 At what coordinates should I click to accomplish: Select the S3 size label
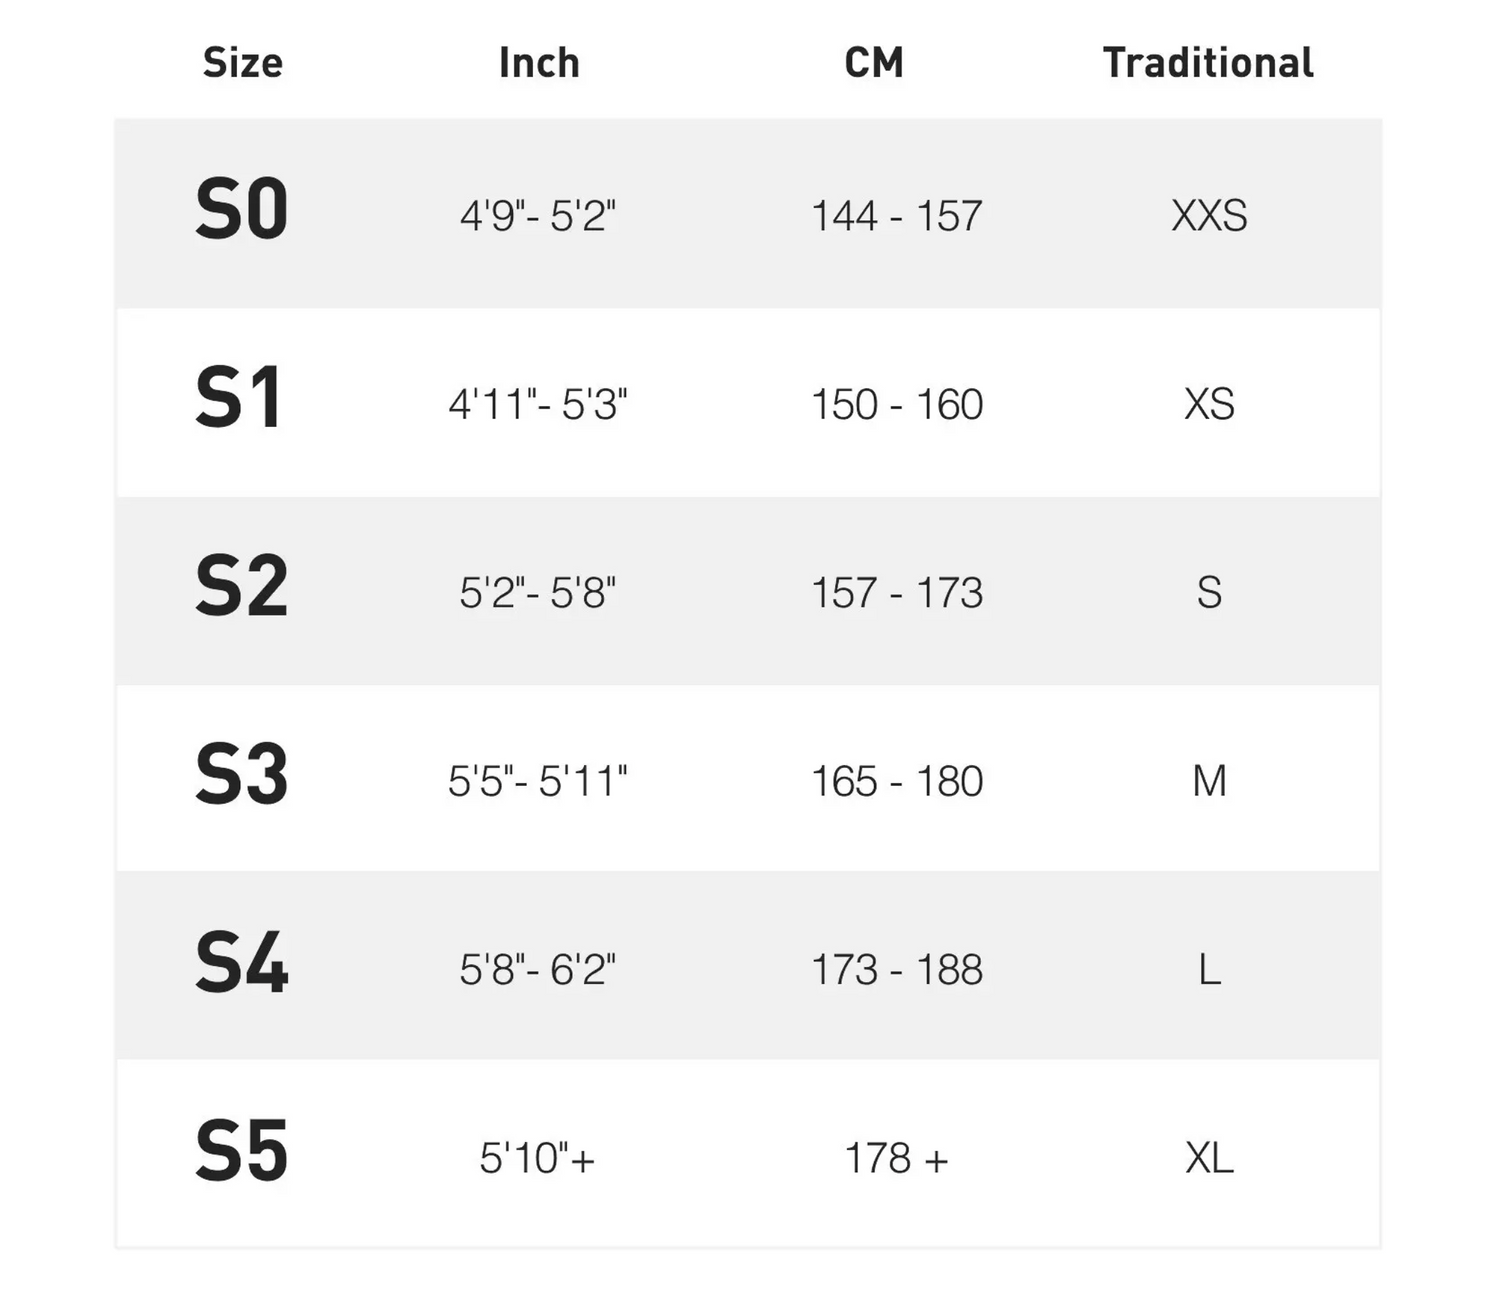241,775
